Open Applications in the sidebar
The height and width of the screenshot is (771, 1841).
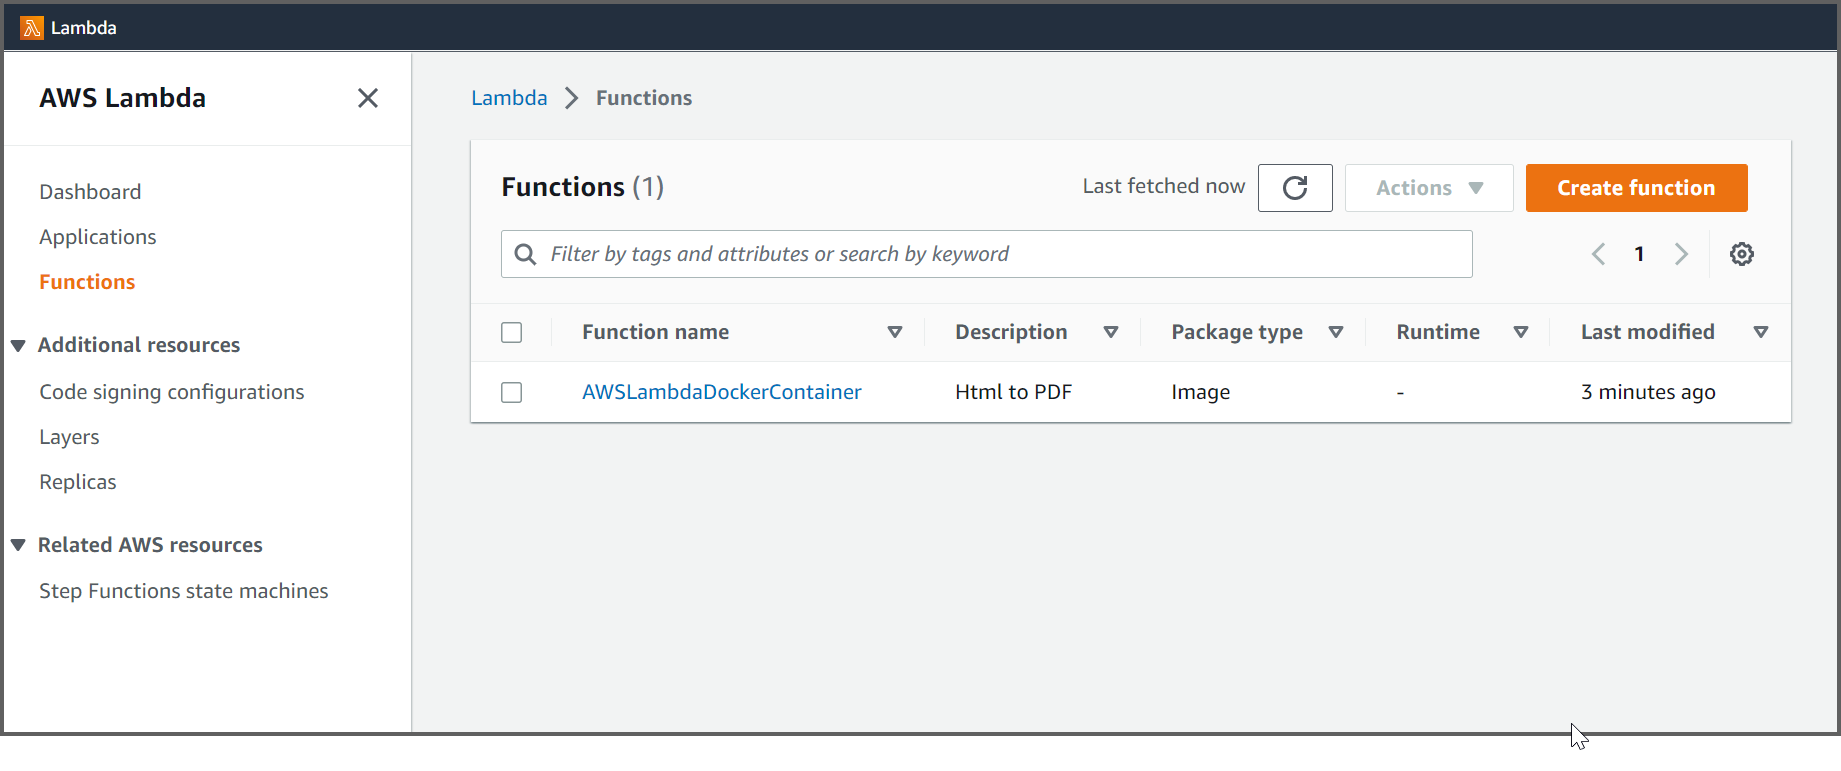click(x=98, y=237)
